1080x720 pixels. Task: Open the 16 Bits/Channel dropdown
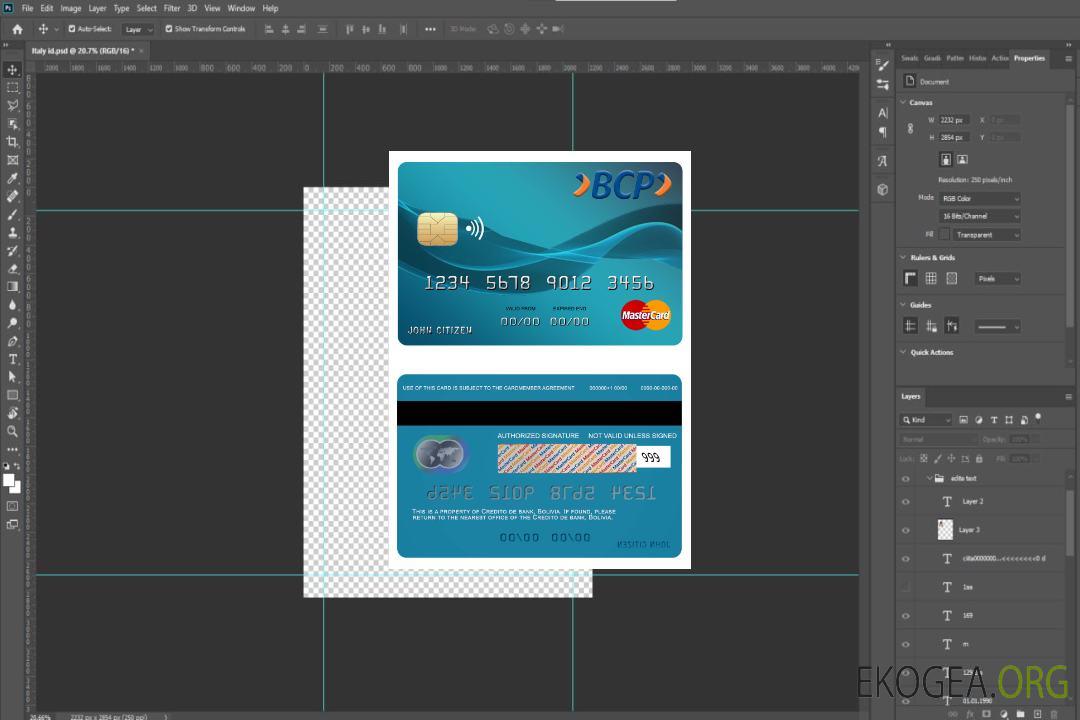coord(979,216)
